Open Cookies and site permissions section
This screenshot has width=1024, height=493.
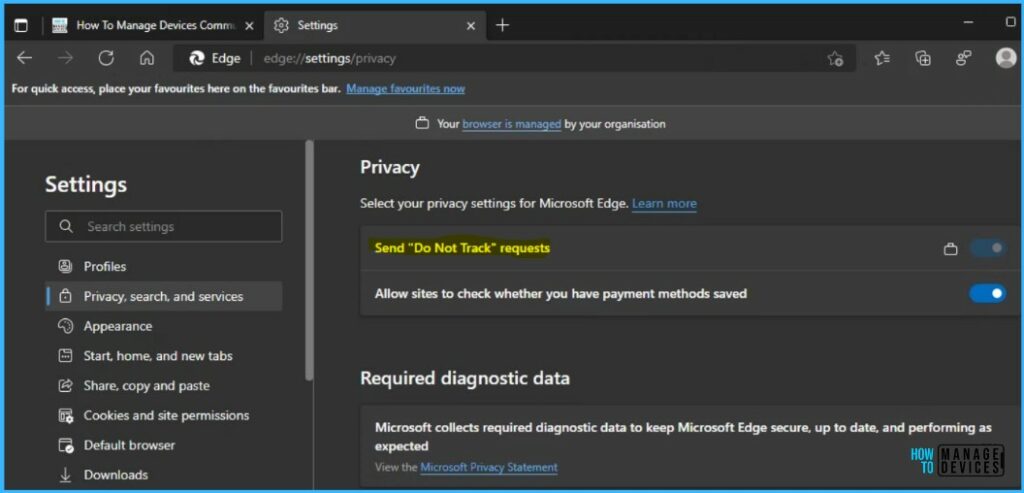coord(163,415)
